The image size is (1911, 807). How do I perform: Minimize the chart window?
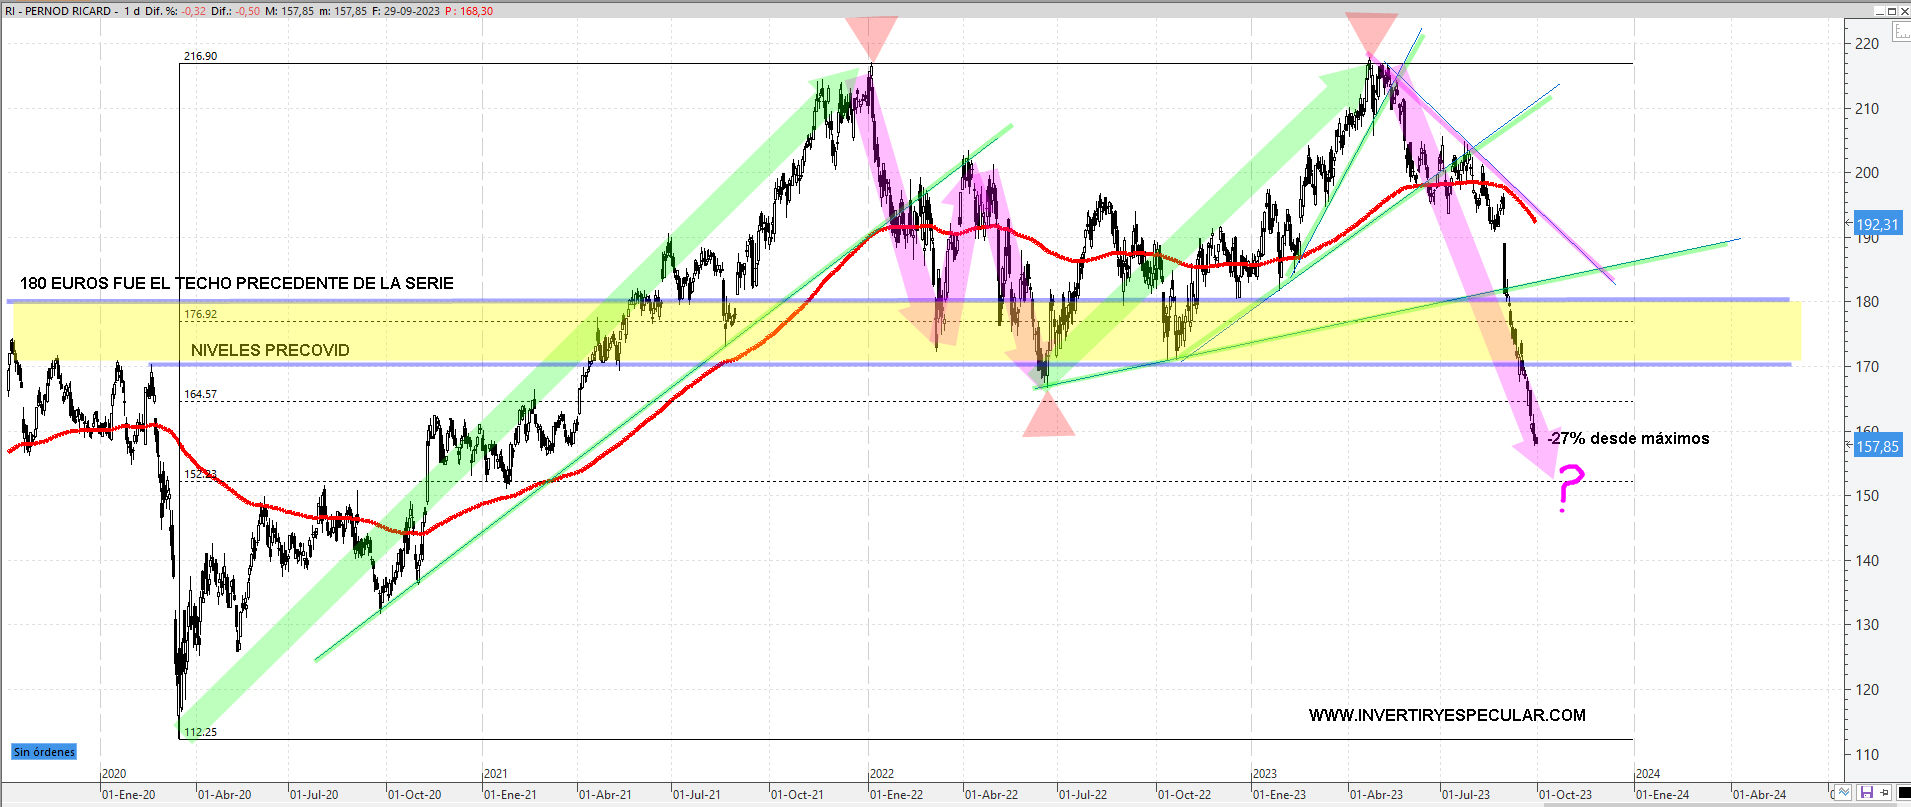[1878, 10]
